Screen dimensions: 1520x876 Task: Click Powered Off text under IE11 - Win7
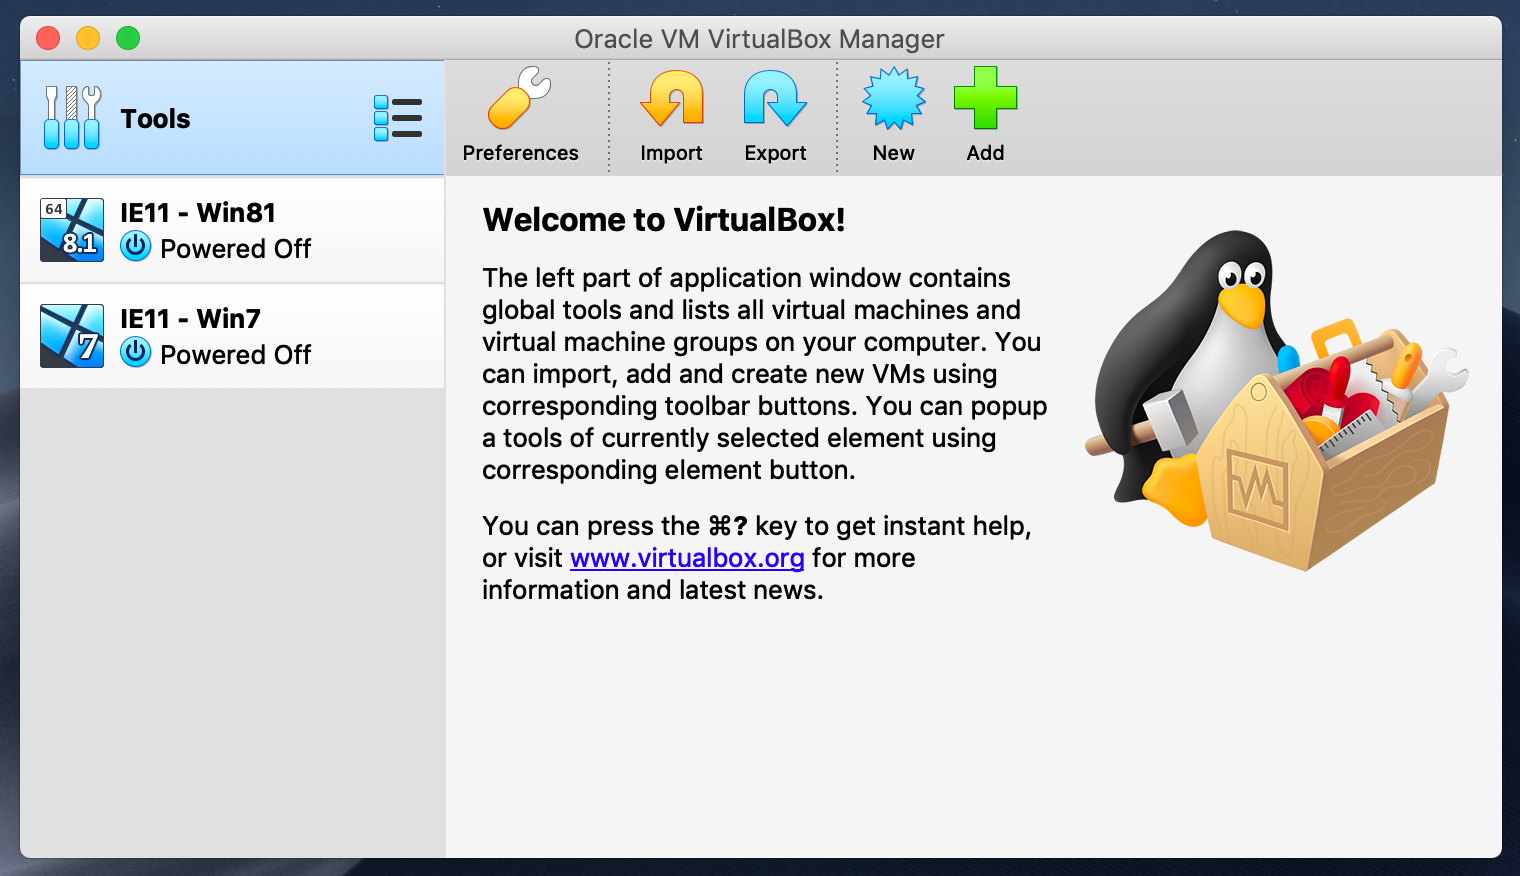[236, 355]
